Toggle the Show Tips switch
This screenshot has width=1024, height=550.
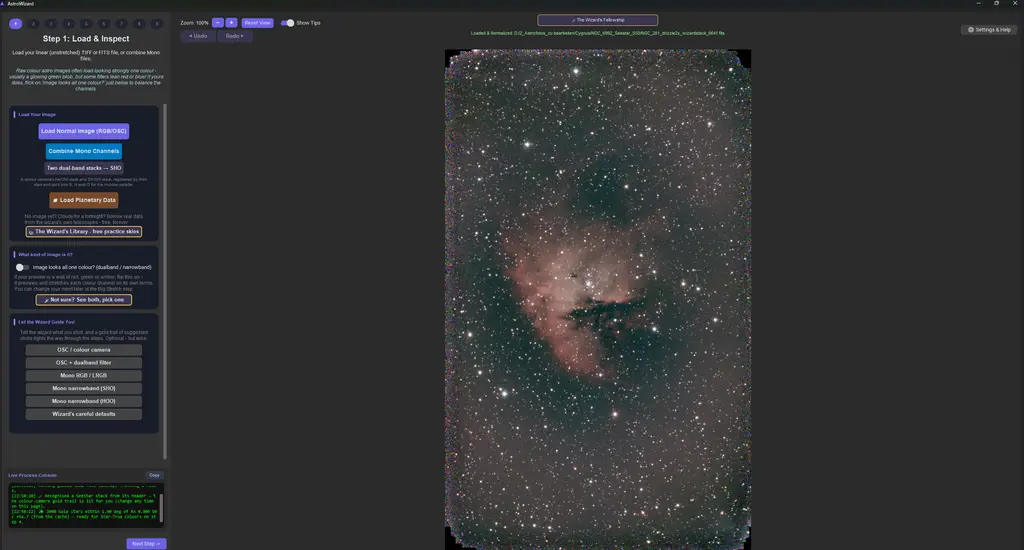pos(287,23)
